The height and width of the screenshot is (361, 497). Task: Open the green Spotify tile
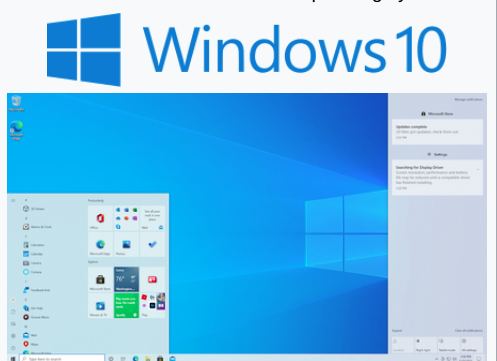126,305
